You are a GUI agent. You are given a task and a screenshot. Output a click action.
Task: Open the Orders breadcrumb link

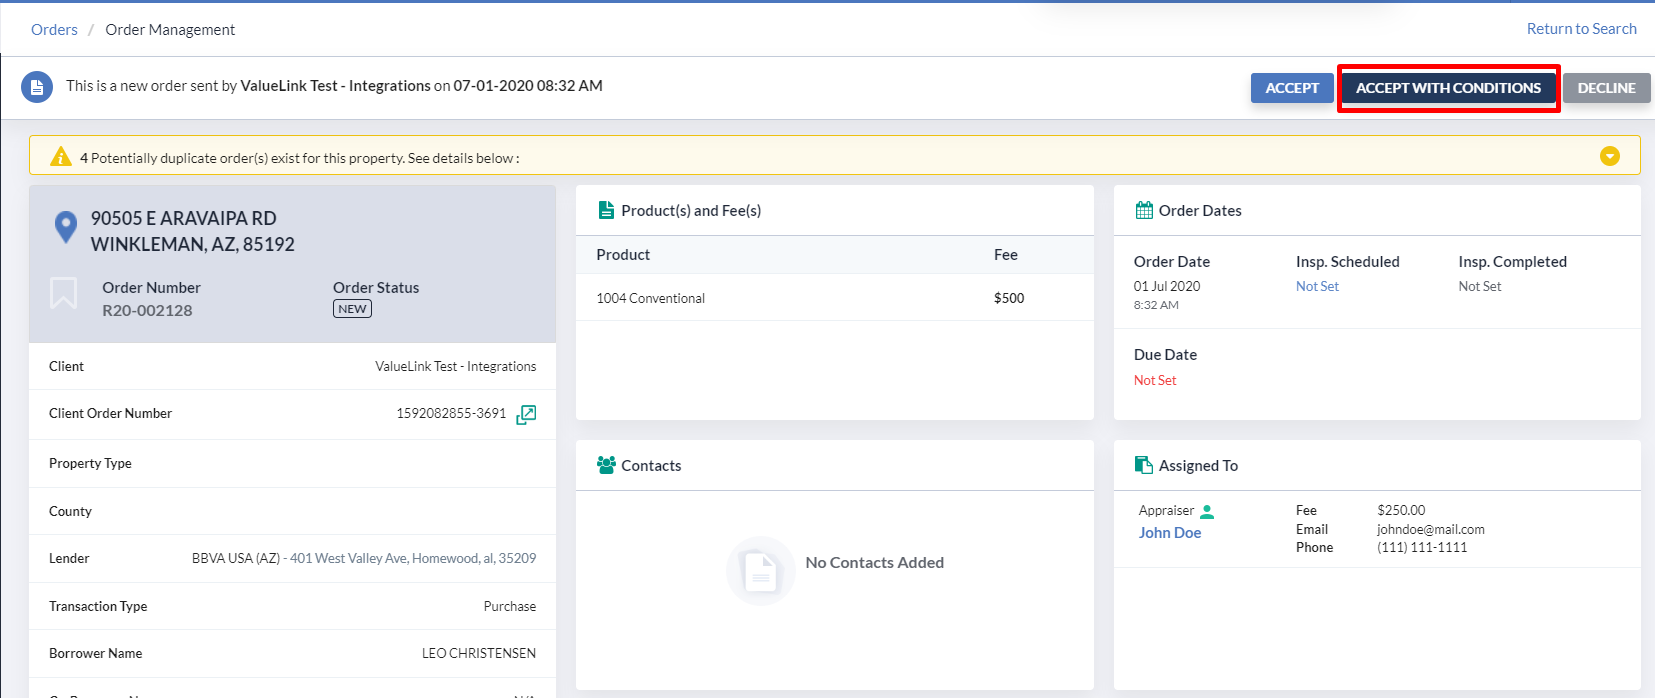54,30
